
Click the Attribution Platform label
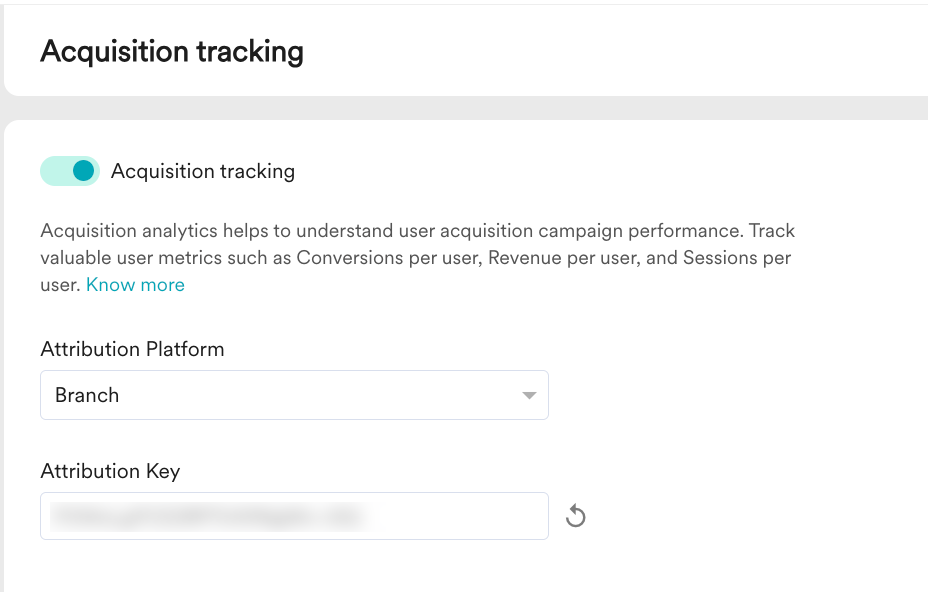pos(133,349)
